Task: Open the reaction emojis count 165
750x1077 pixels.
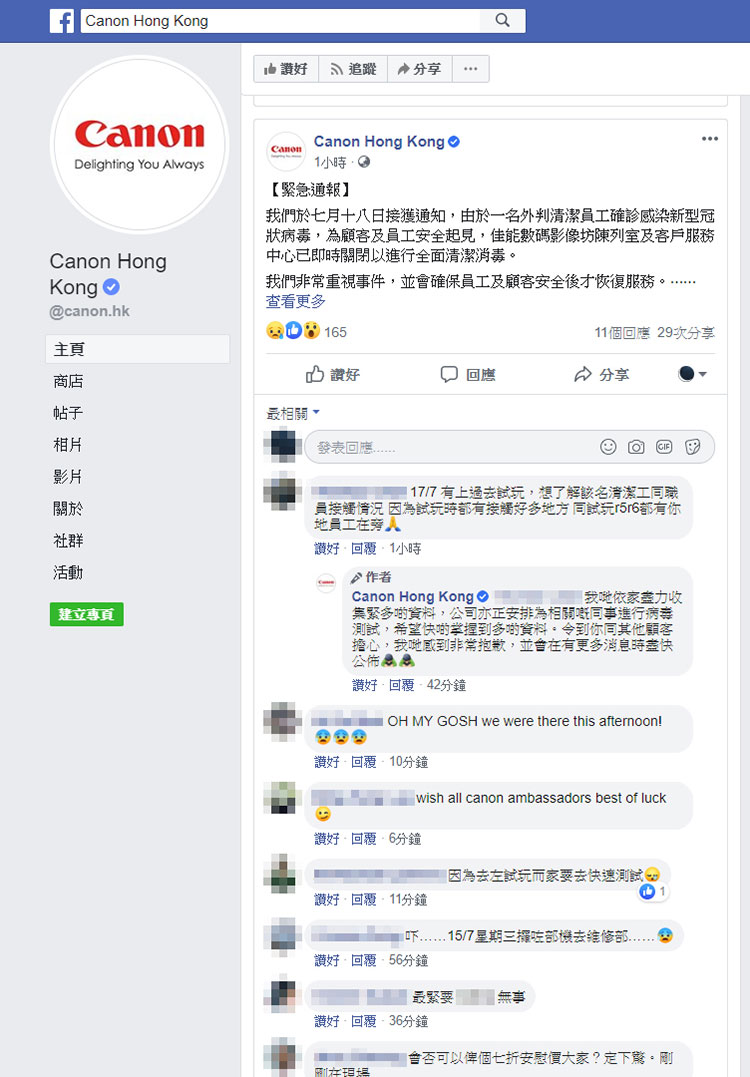Action: pyautogui.click(x=306, y=331)
